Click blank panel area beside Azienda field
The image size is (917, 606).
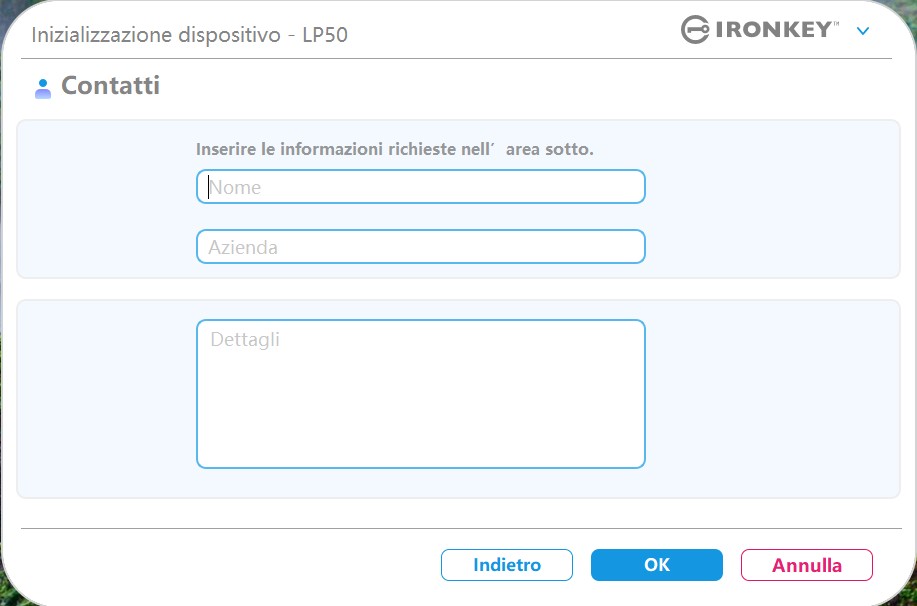coord(772,247)
